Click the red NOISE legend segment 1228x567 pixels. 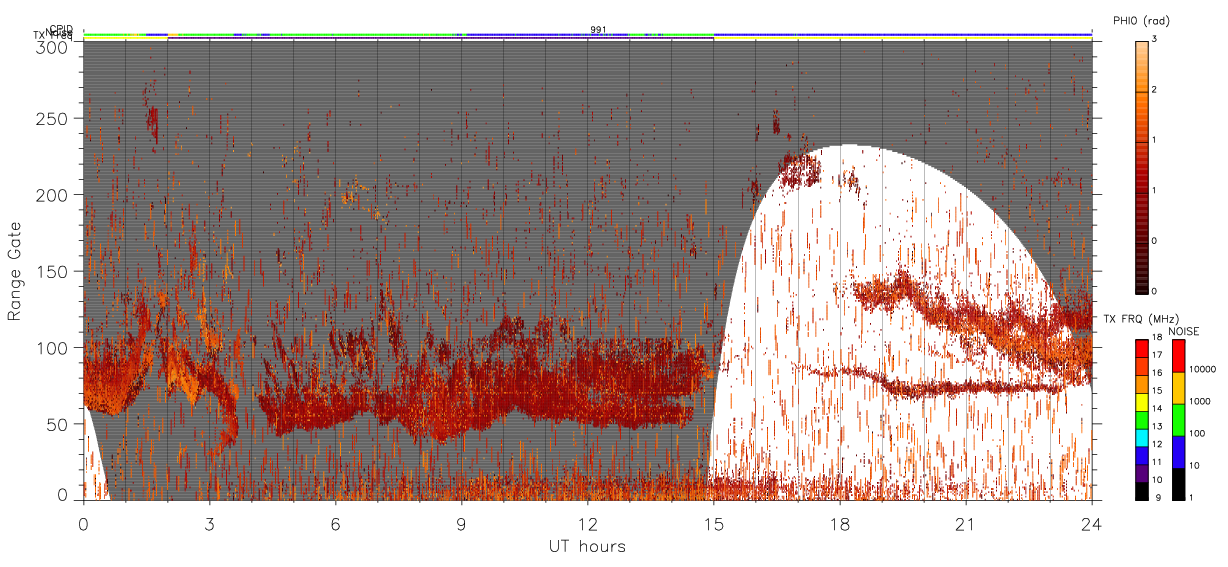click(1177, 356)
